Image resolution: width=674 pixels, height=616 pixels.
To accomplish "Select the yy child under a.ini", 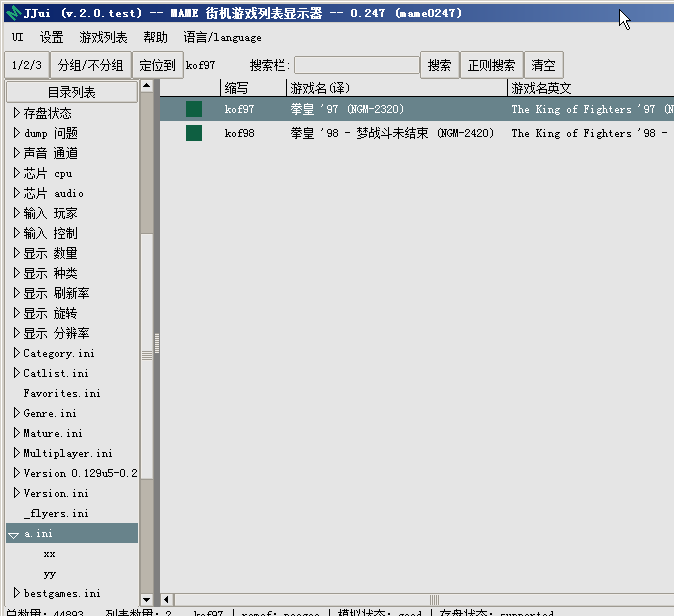I will pyautogui.click(x=49, y=574).
